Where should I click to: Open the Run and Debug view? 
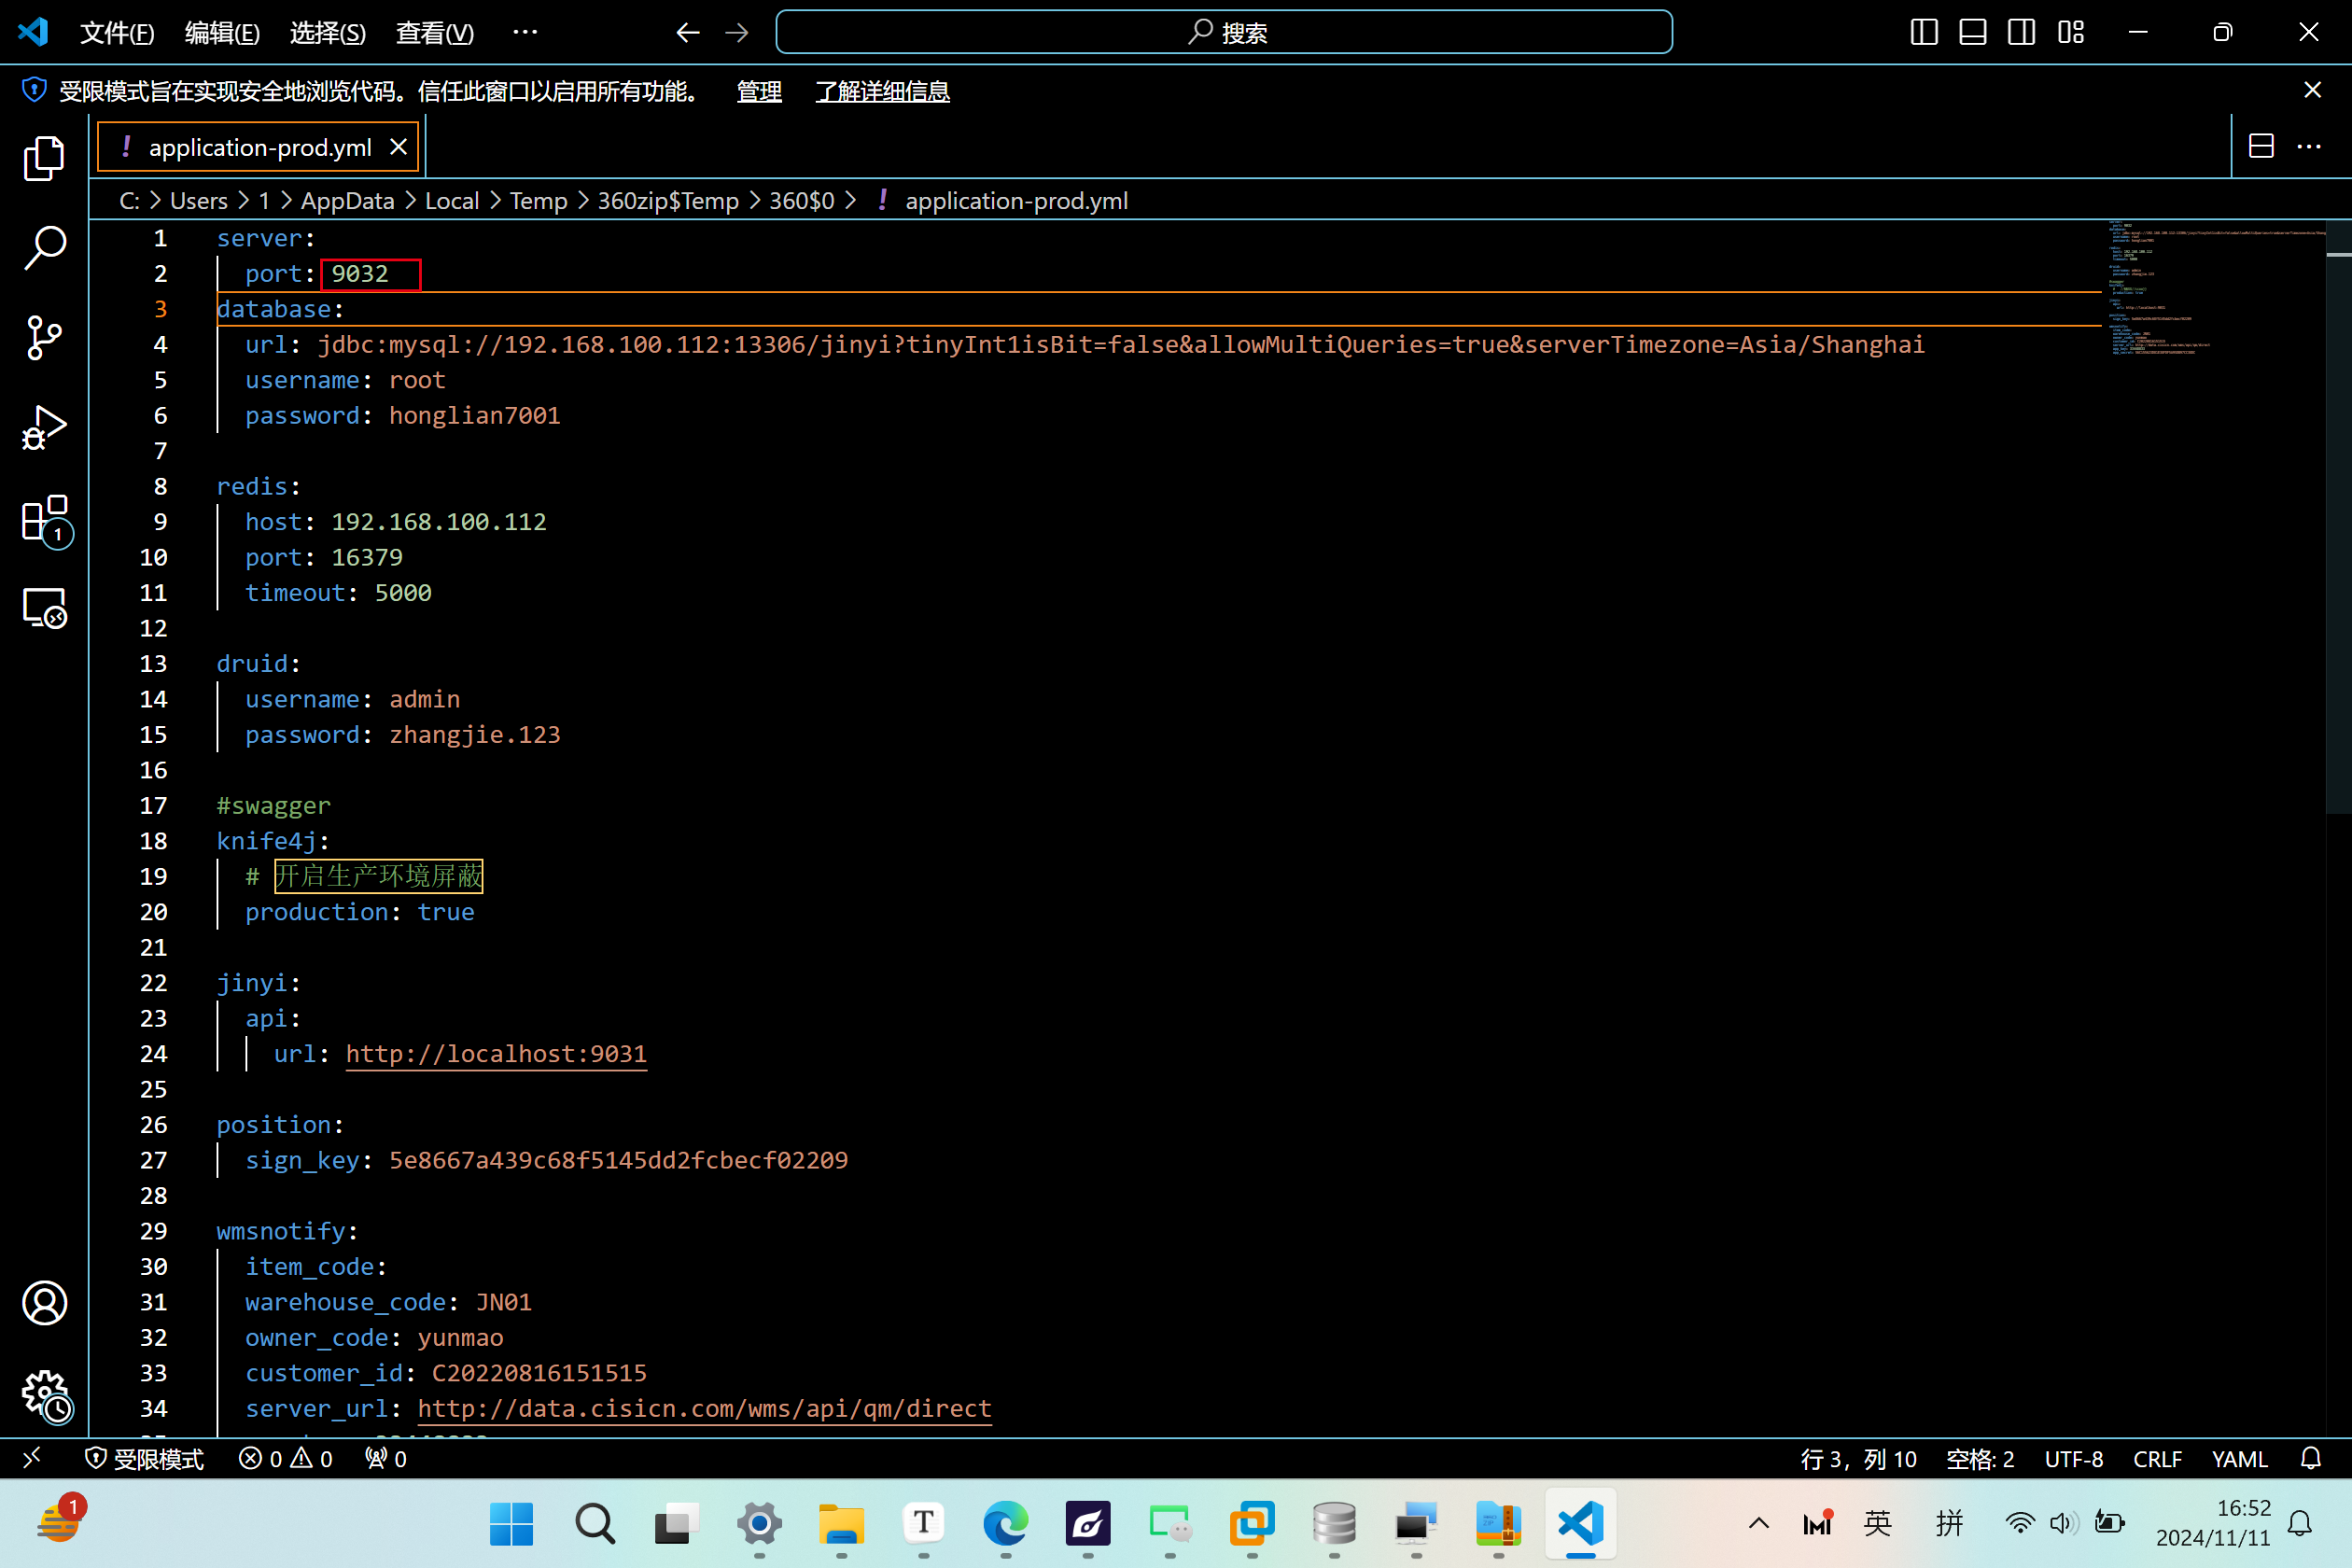pos(44,428)
